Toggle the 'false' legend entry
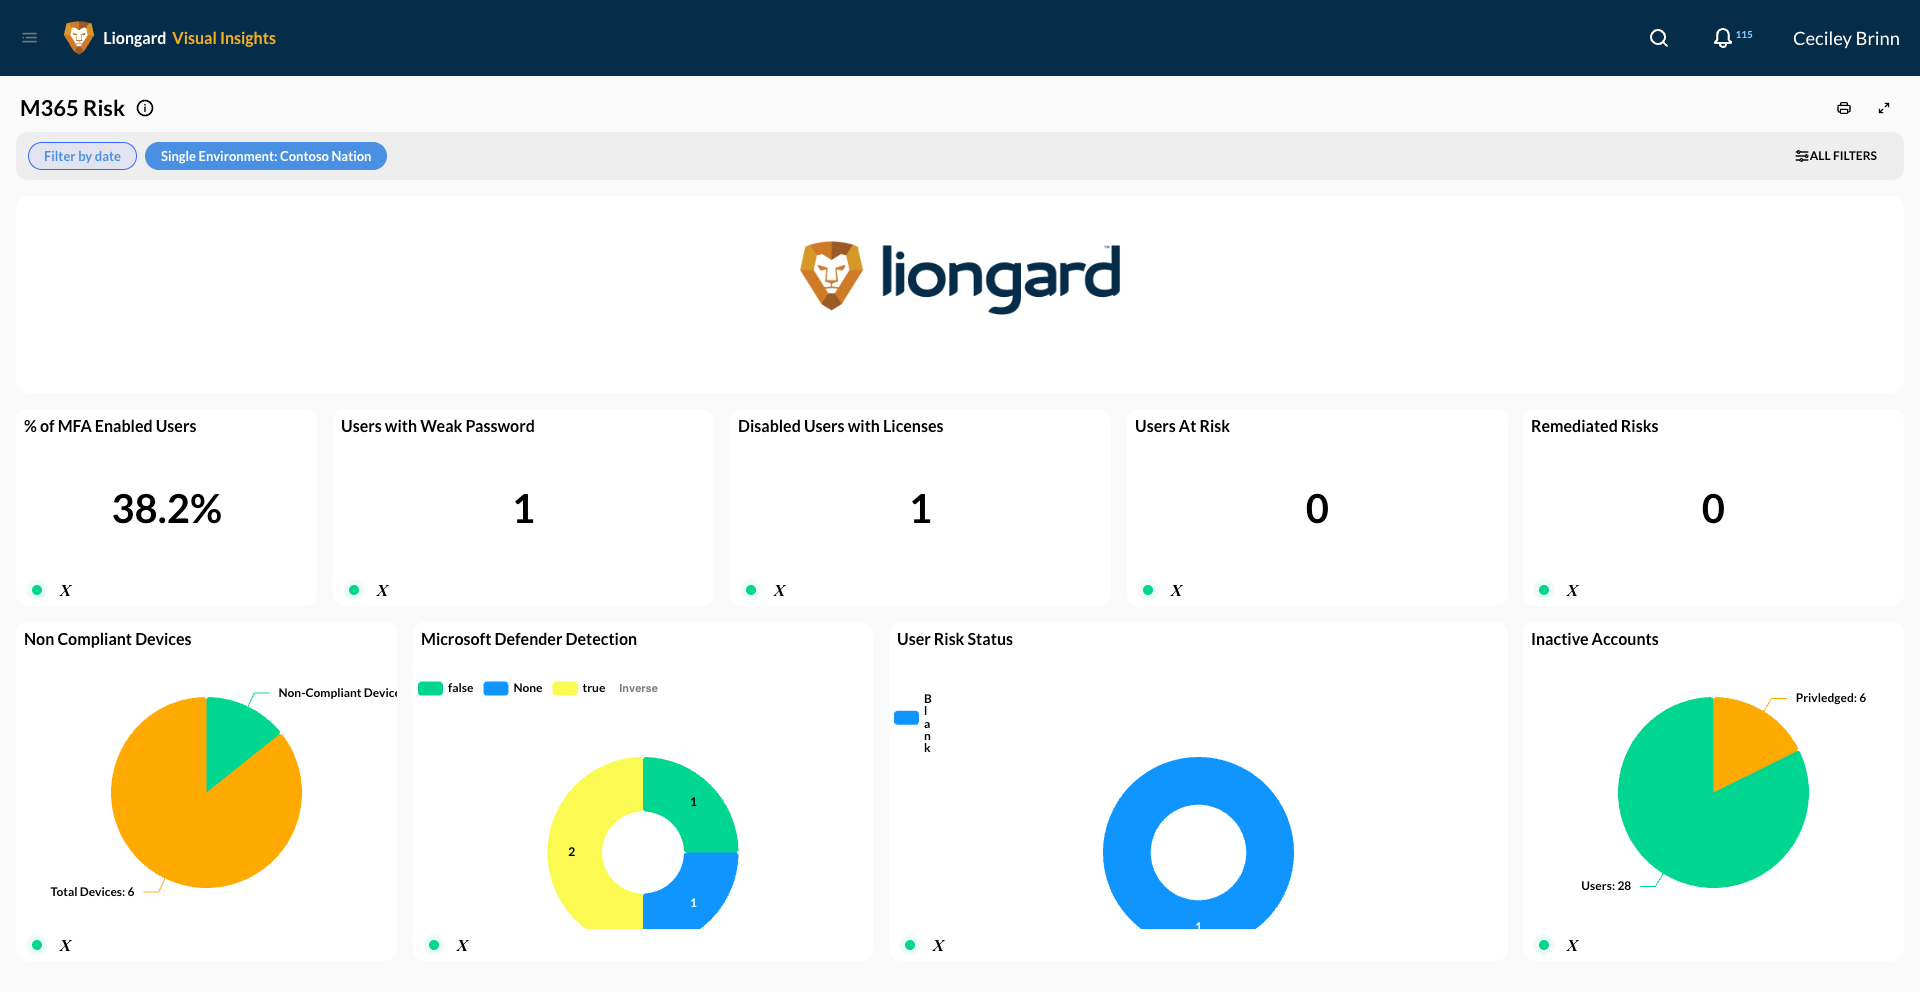This screenshot has height=992, width=1920. click(x=446, y=688)
